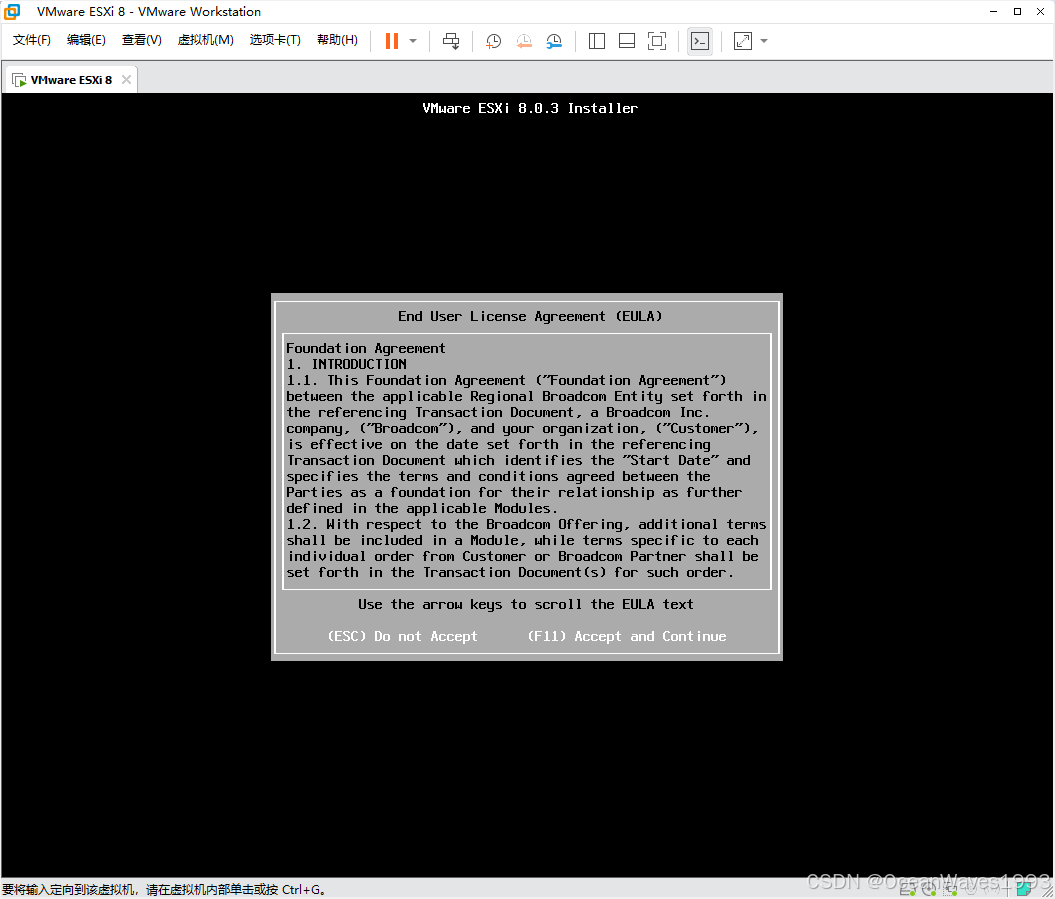Select the VMware ESXi 8 tab
The height and width of the screenshot is (899, 1055).
click(x=71, y=79)
